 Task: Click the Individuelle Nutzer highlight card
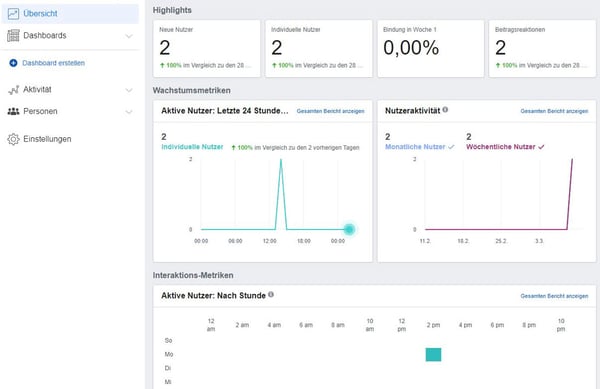(x=318, y=49)
